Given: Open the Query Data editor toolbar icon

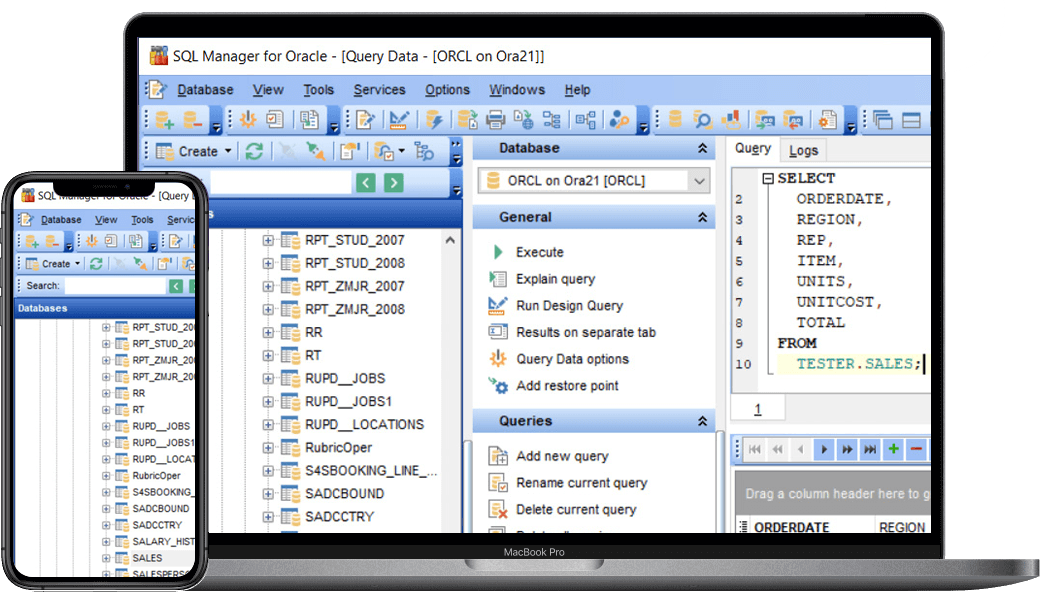Looking at the screenshot, I should 365,120.
